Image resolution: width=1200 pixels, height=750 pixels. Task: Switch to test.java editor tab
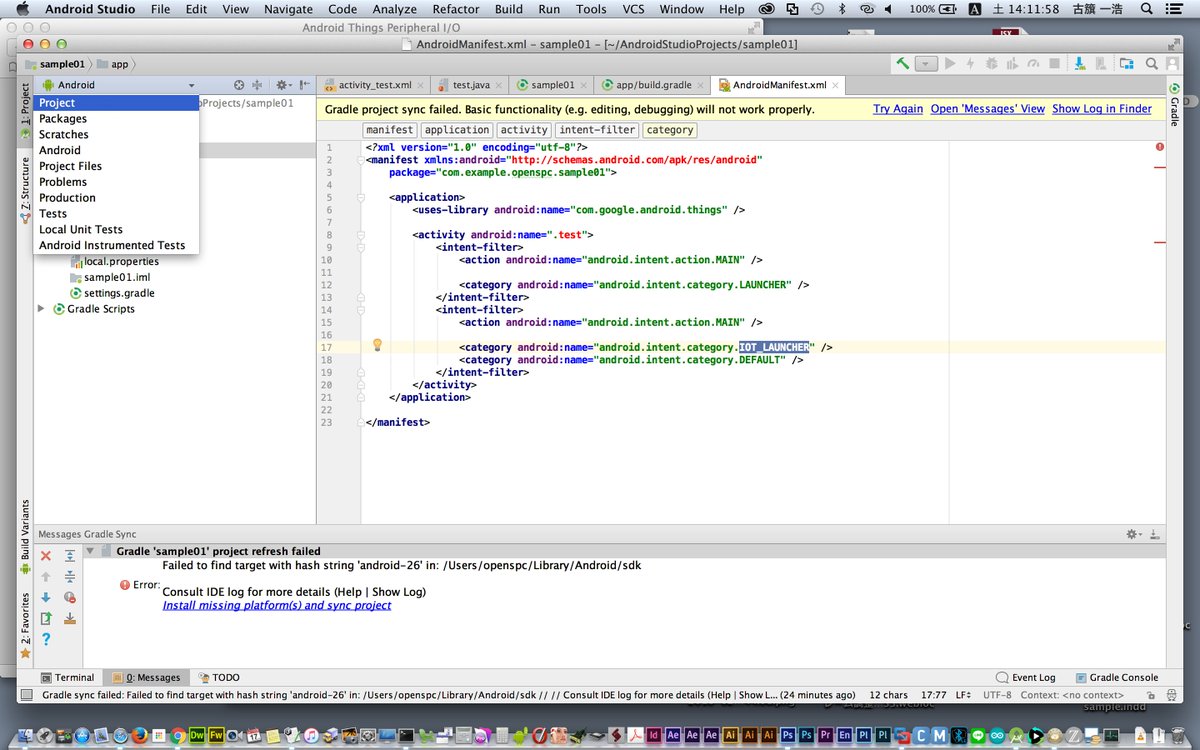click(x=469, y=85)
